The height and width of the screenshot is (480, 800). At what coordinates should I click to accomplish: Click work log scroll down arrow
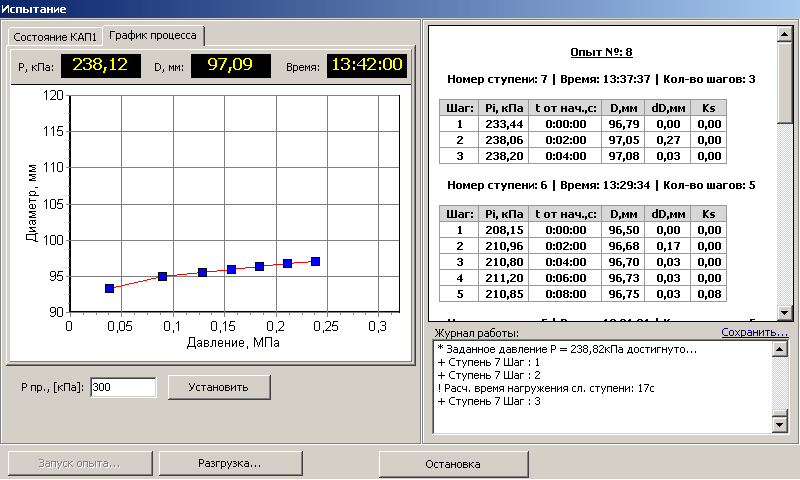coord(781,425)
